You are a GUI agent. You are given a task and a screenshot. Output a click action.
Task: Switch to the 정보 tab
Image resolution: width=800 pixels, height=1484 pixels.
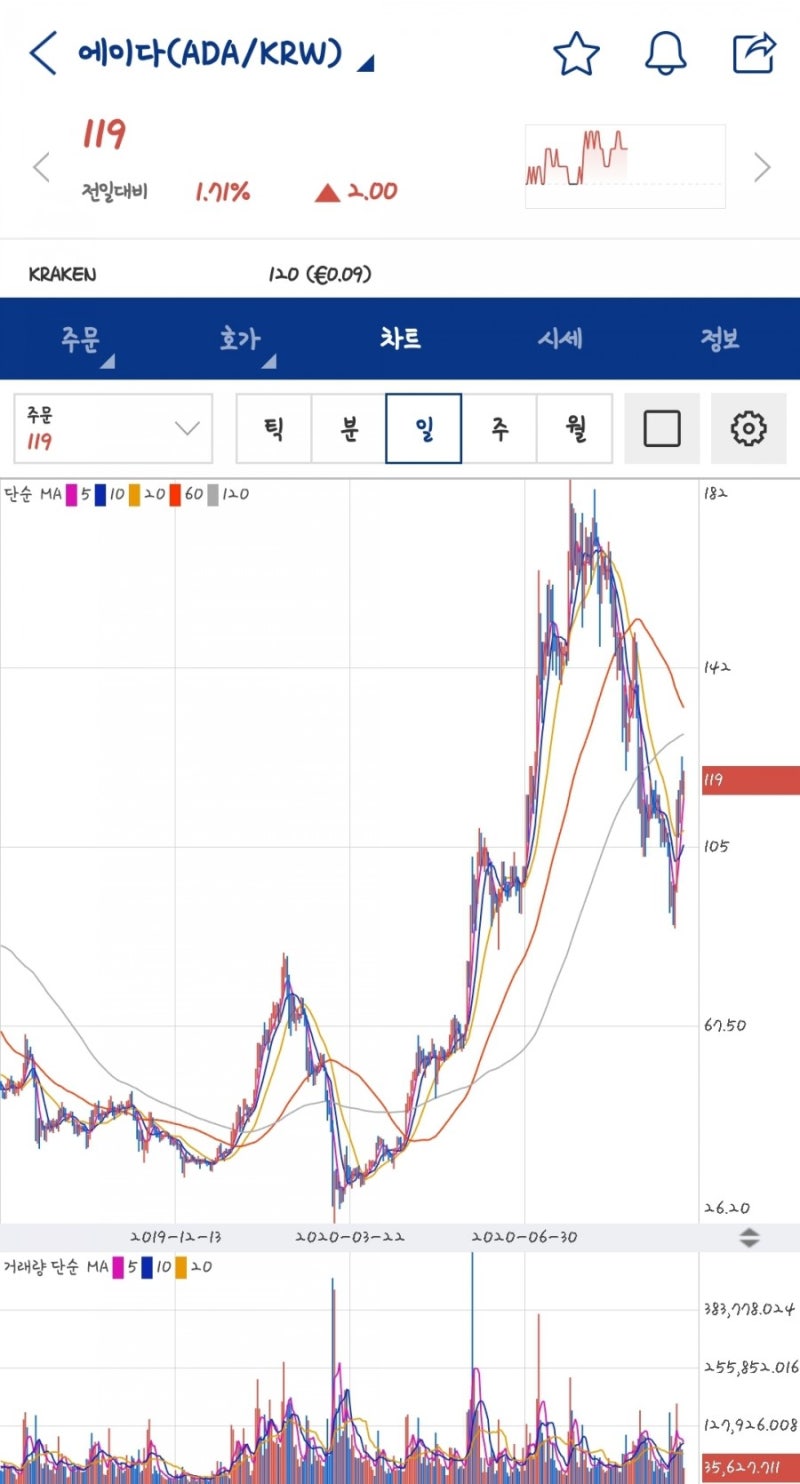tap(720, 339)
